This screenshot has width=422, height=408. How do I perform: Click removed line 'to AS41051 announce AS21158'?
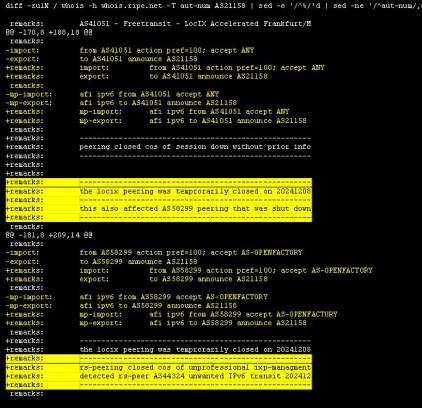coord(101,59)
